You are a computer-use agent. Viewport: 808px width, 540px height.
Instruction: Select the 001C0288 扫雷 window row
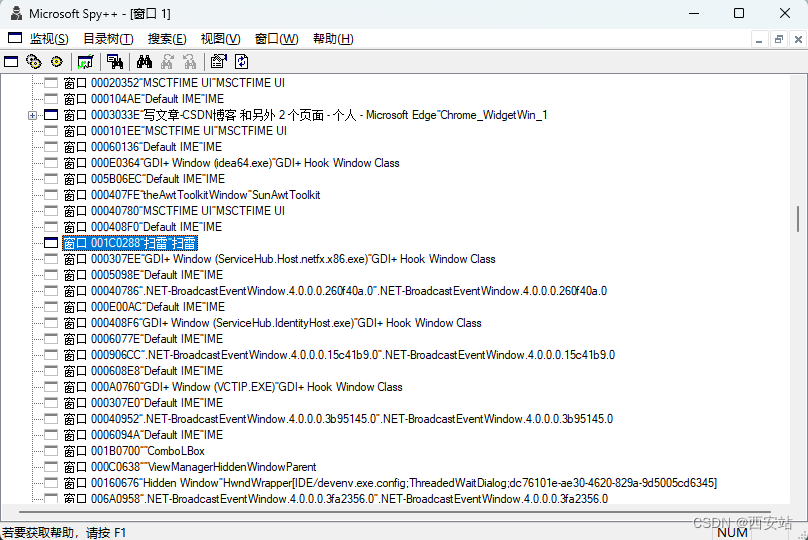click(x=130, y=243)
